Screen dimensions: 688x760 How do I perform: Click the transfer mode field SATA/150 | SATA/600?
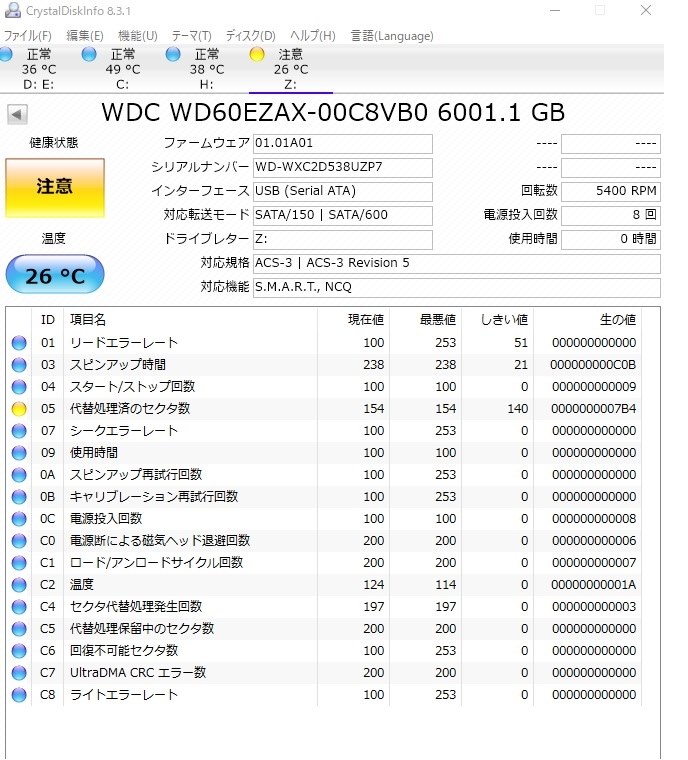point(343,215)
